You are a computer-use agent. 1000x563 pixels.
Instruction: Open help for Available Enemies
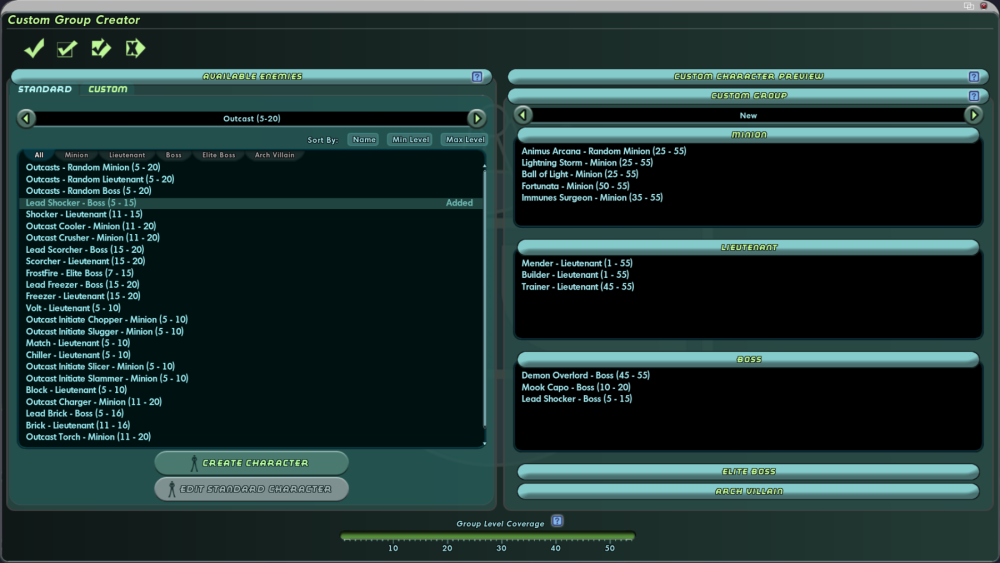tap(477, 77)
